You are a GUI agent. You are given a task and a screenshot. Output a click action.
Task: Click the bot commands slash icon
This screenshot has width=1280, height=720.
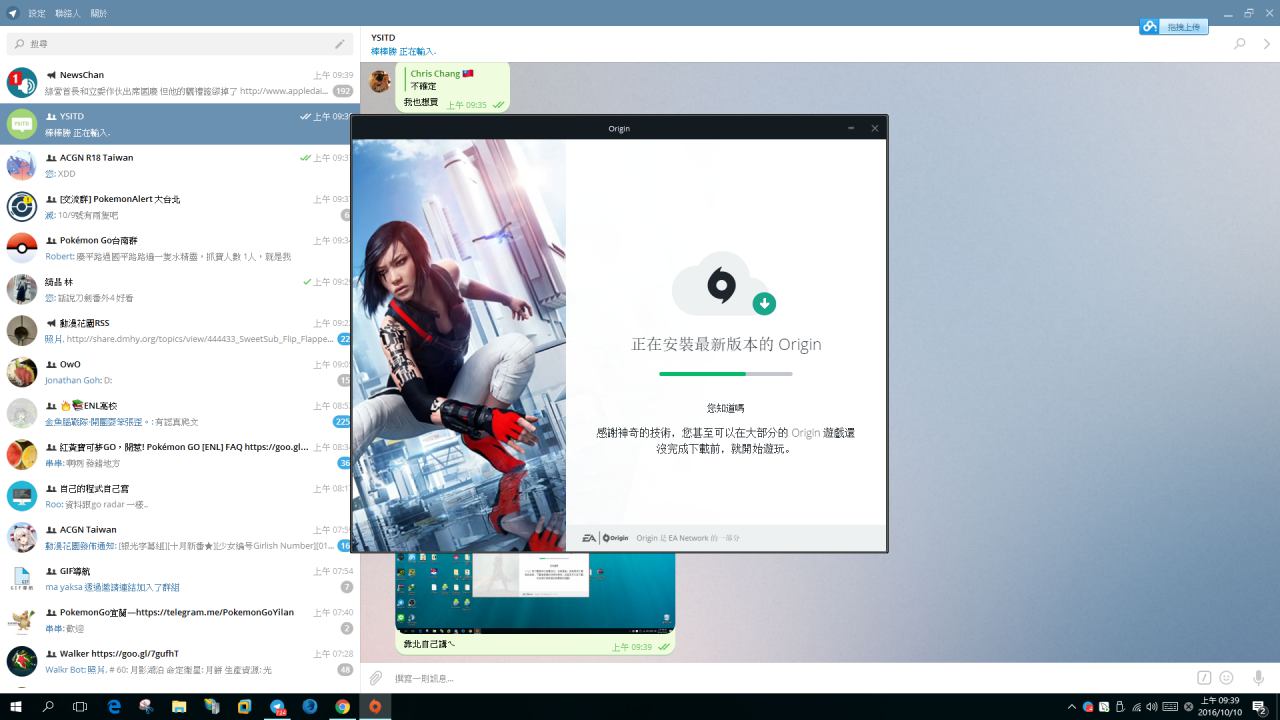[1205, 678]
